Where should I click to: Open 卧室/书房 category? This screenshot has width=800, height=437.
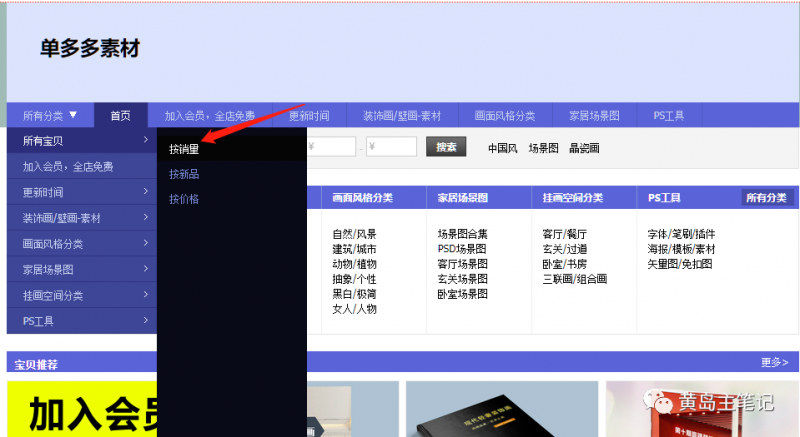565,264
